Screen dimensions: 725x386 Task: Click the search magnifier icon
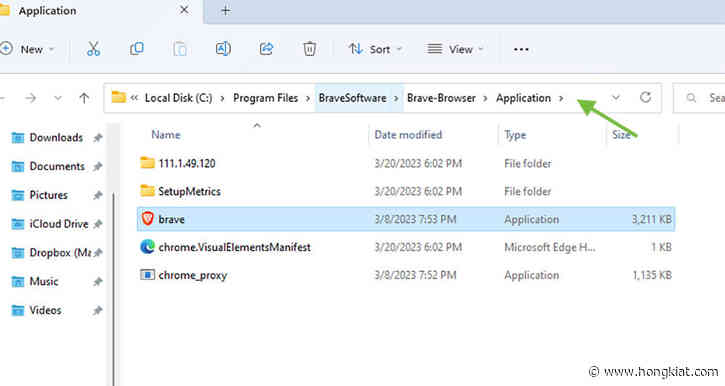coord(691,98)
